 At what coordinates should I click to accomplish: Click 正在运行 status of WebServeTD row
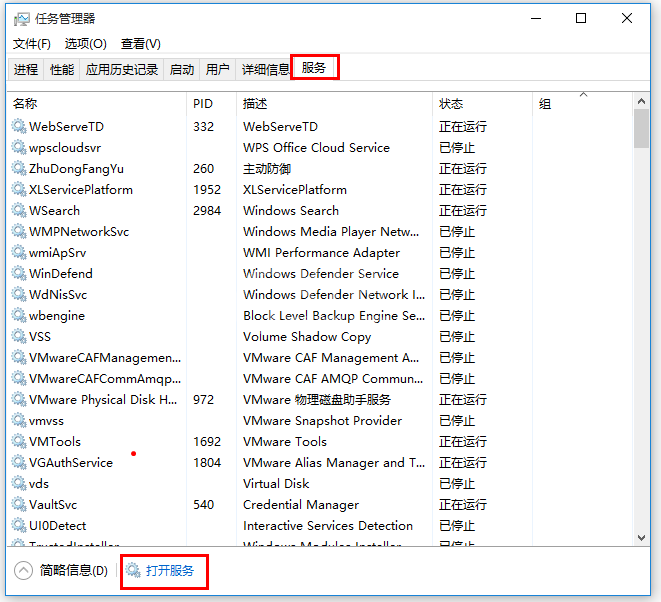tap(463, 126)
